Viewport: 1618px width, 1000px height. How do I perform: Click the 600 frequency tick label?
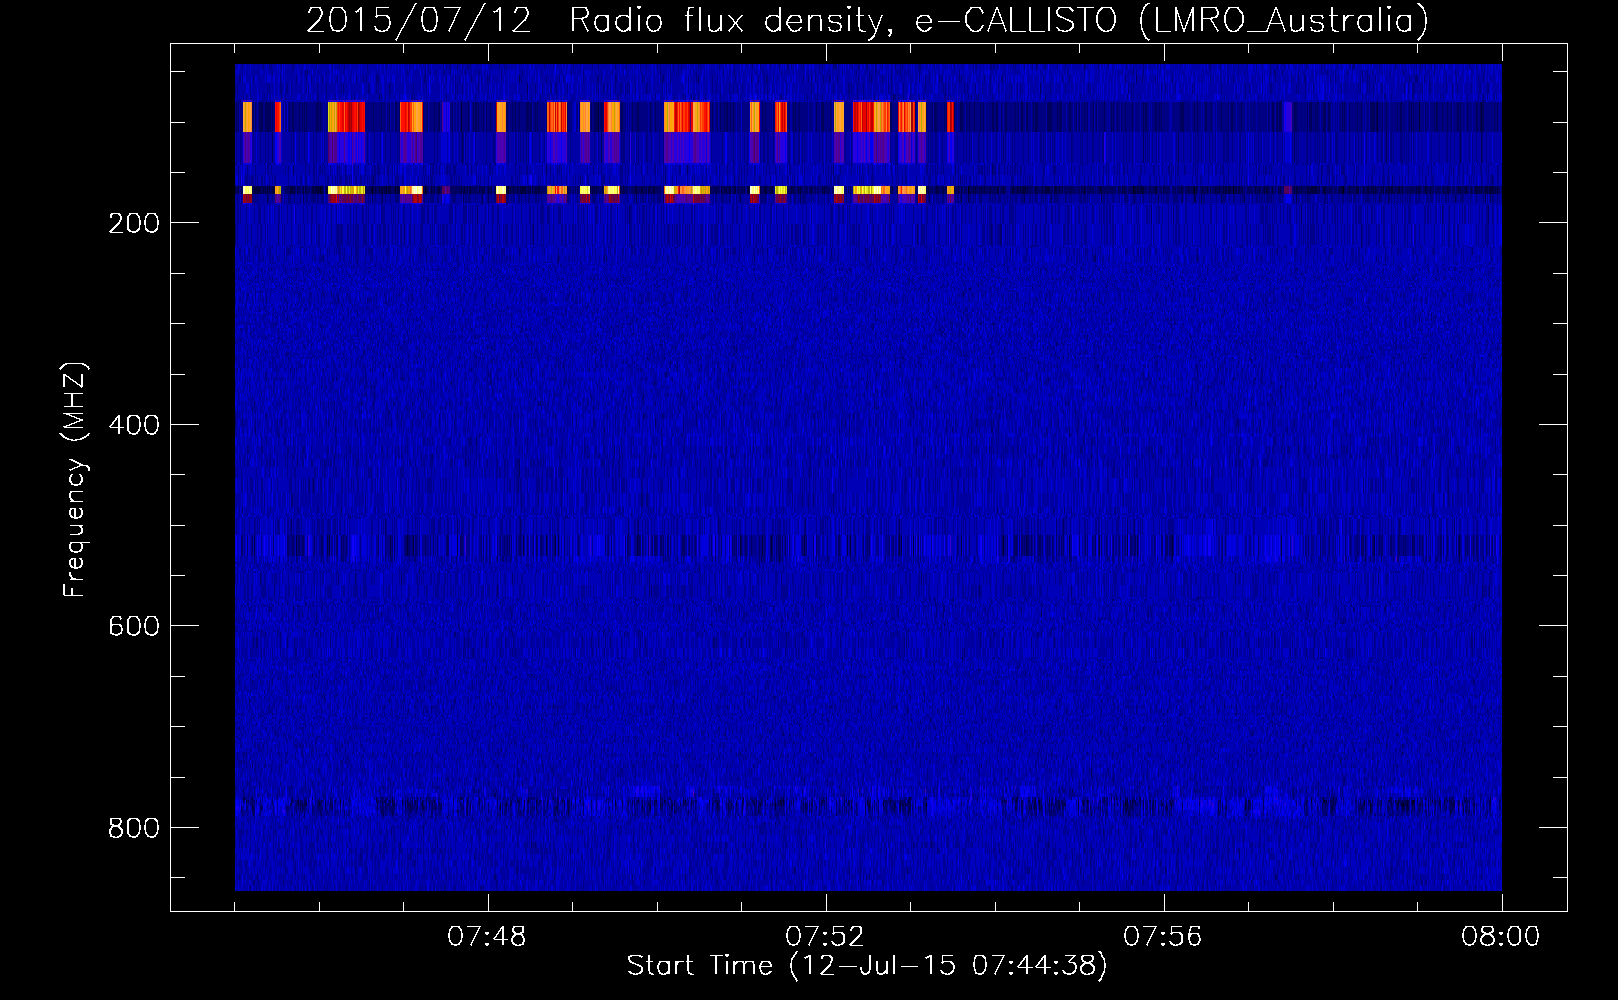[134, 626]
